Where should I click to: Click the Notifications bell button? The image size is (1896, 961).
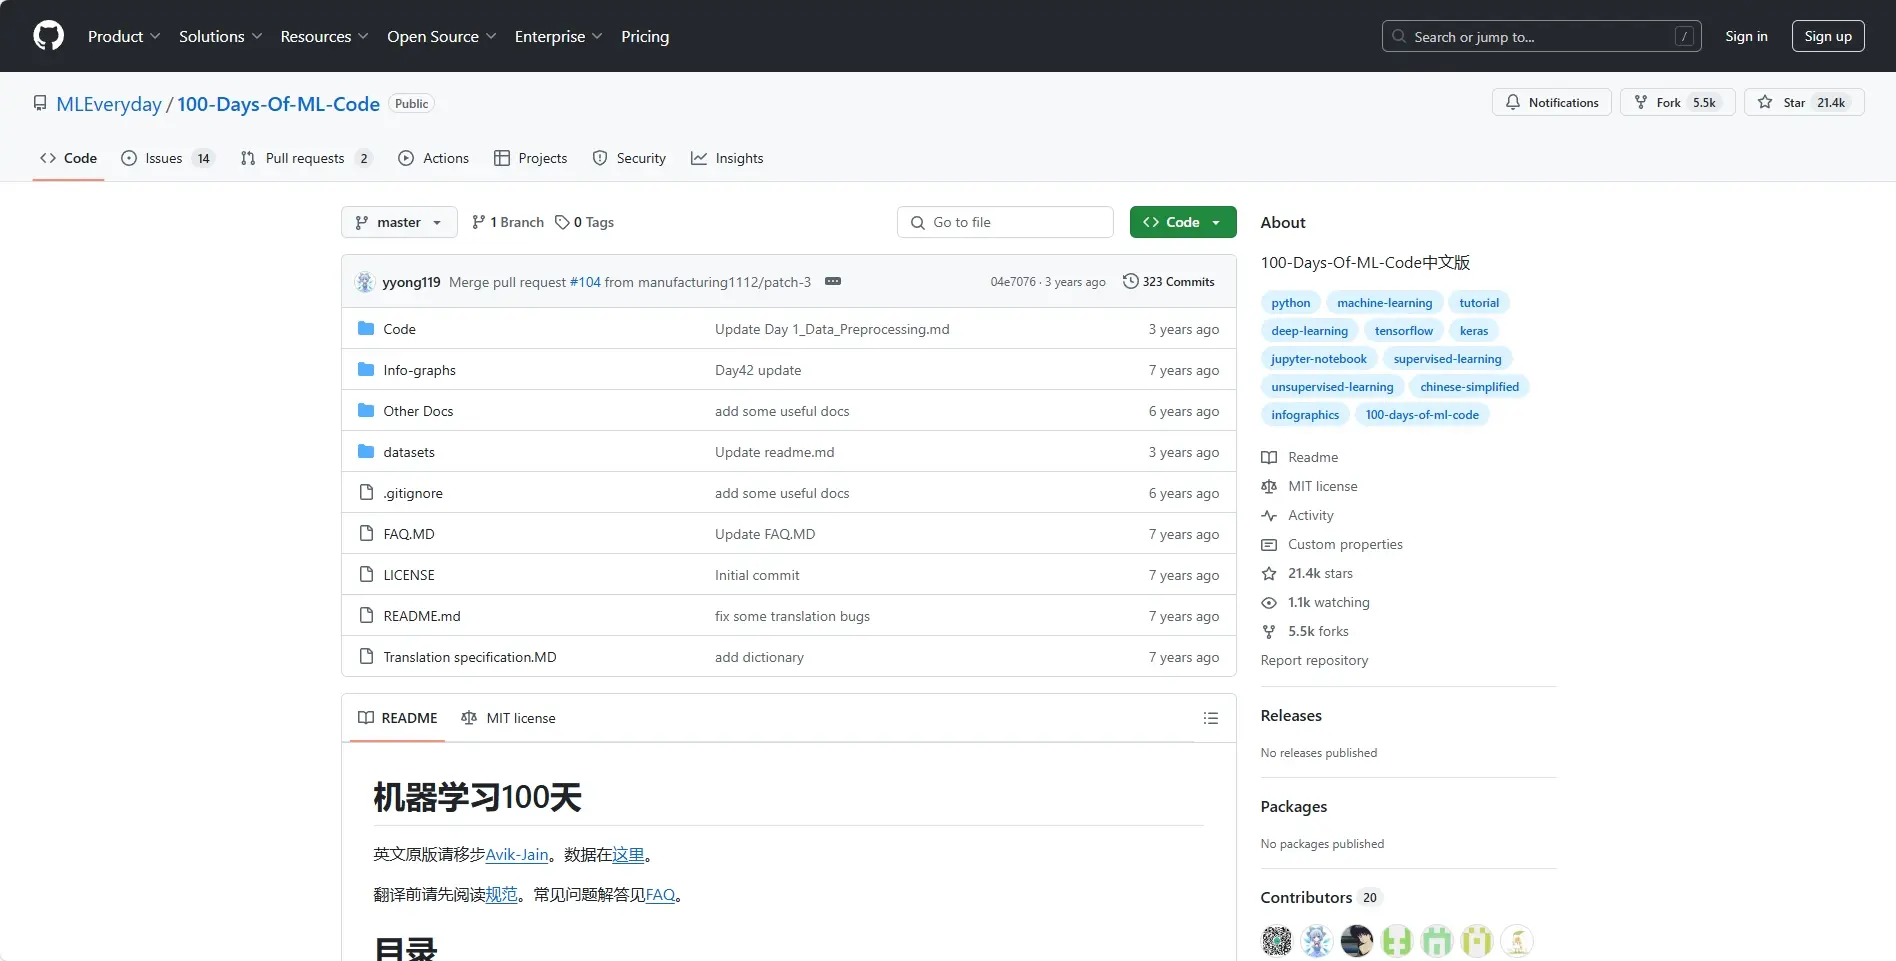coord(1551,103)
